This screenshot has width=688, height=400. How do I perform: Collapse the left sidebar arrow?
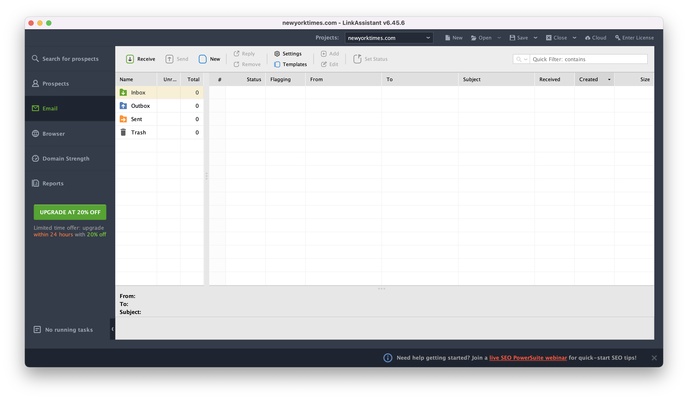pyautogui.click(x=112, y=329)
